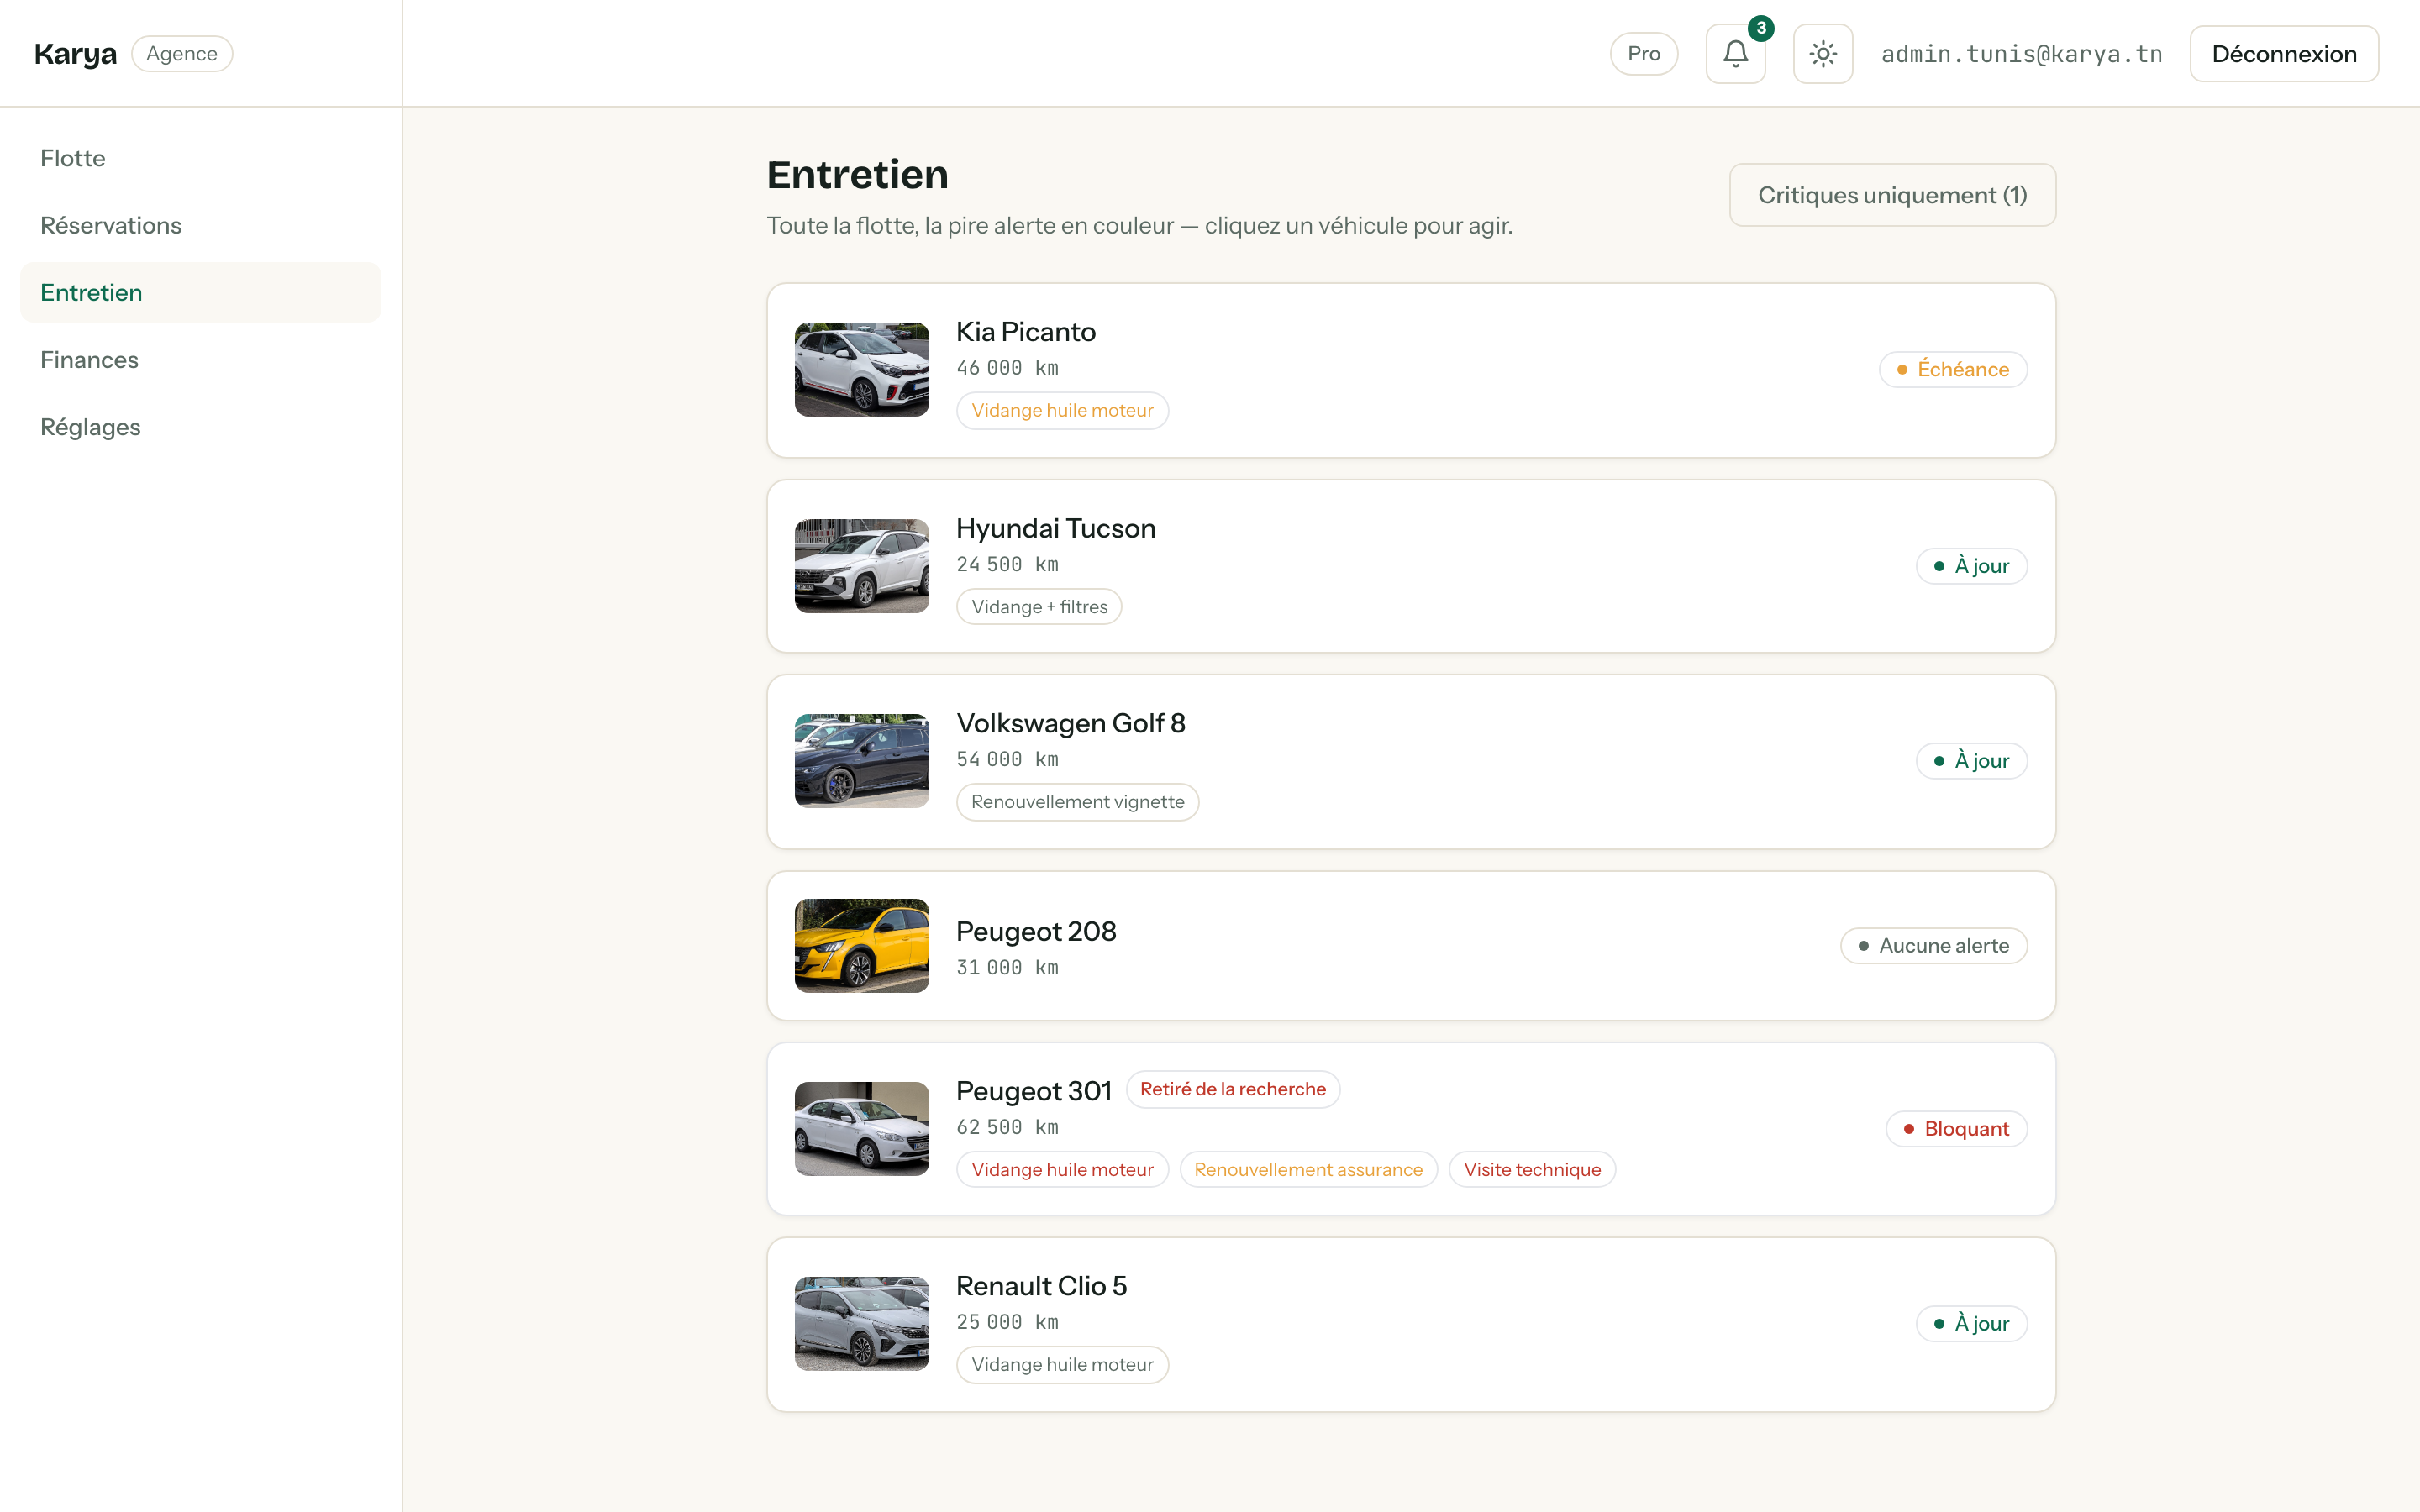Toggle Critiques uniquement filter
The image size is (2420, 1512).
(x=1892, y=195)
